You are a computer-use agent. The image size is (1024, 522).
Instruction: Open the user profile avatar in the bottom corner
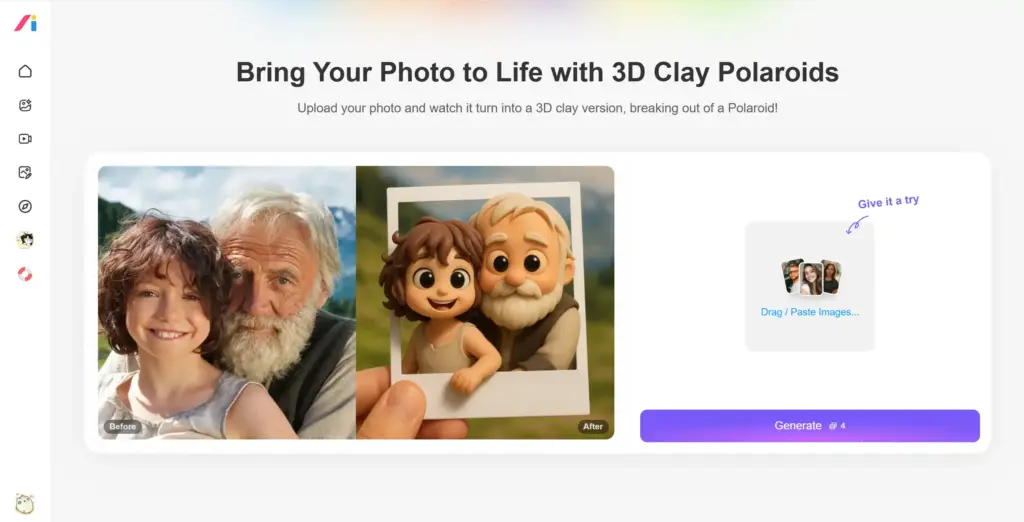click(x=25, y=504)
